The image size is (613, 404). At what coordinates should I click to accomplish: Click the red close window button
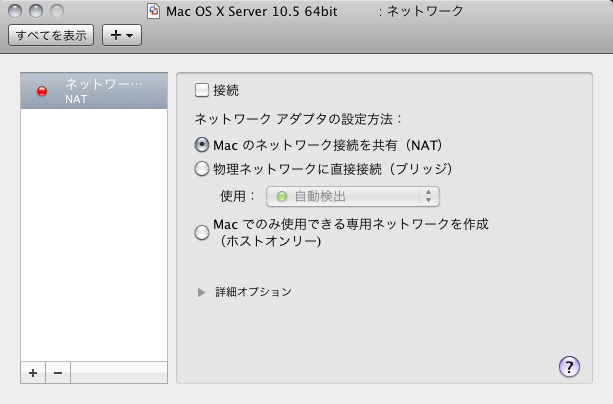[15, 11]
